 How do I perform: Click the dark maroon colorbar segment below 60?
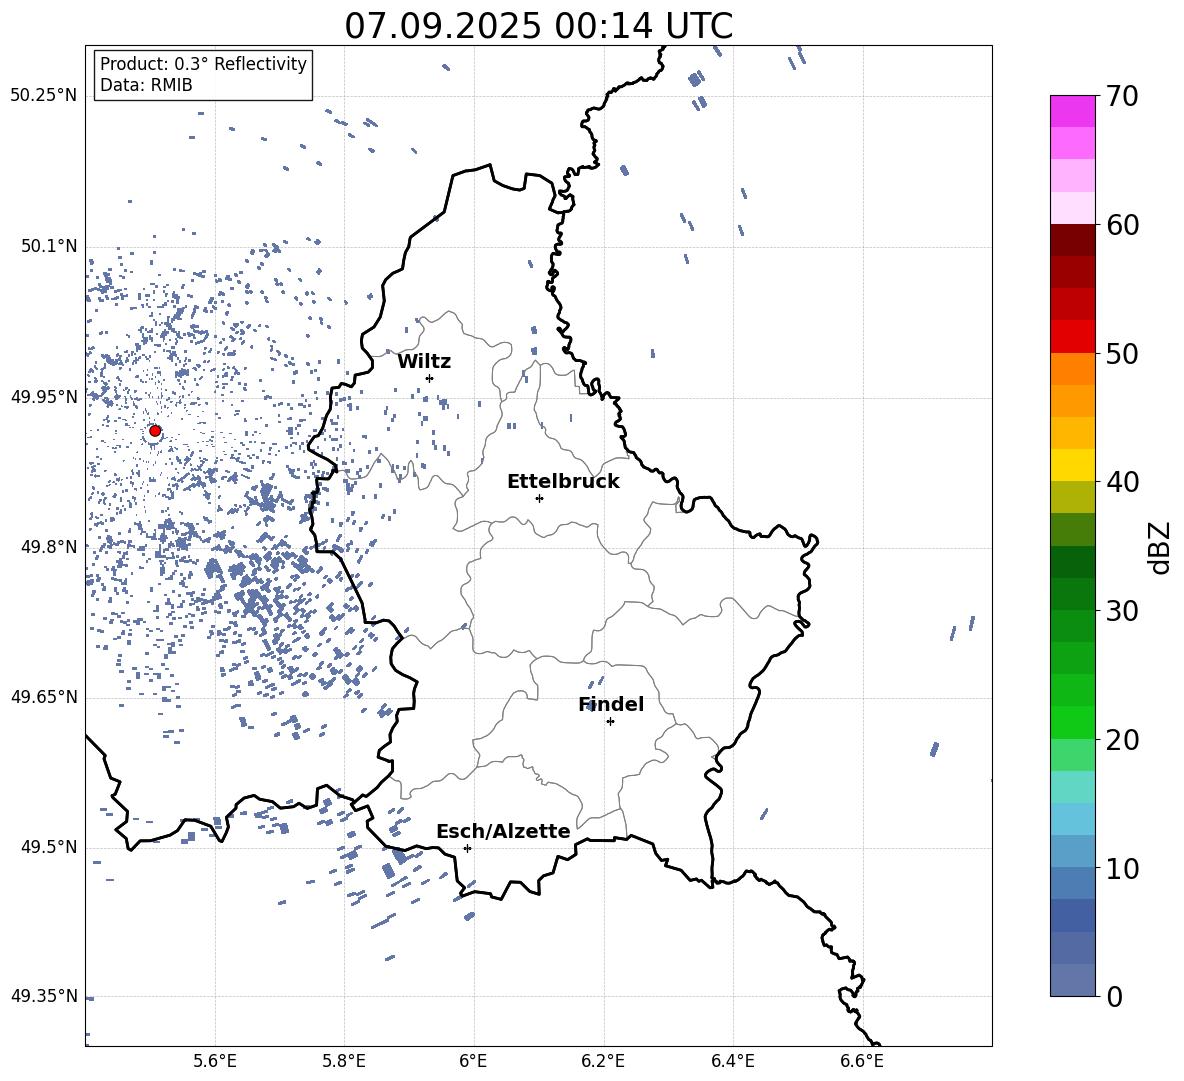[x=1072, y=240]
